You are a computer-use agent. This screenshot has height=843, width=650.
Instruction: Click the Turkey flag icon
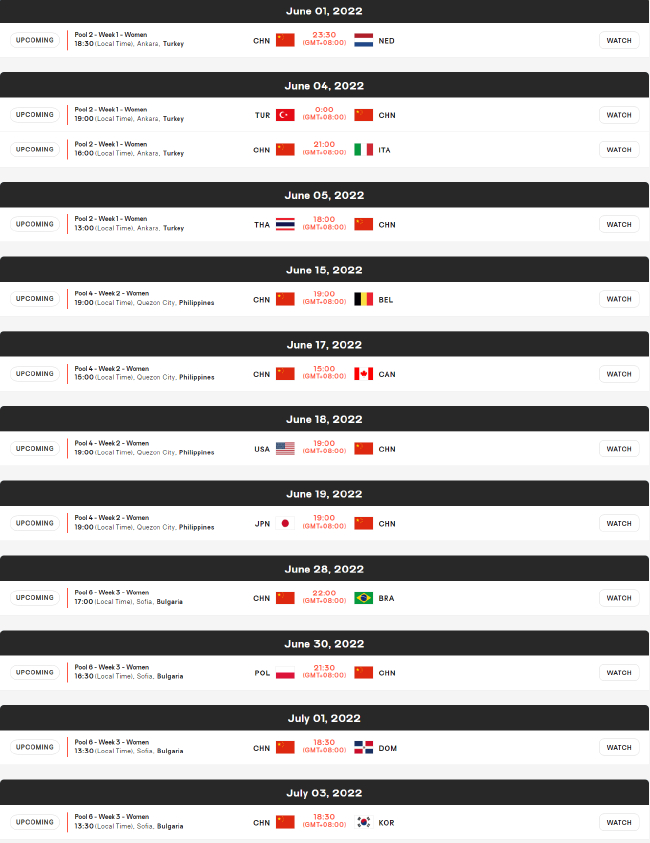[x=285, y=115]
